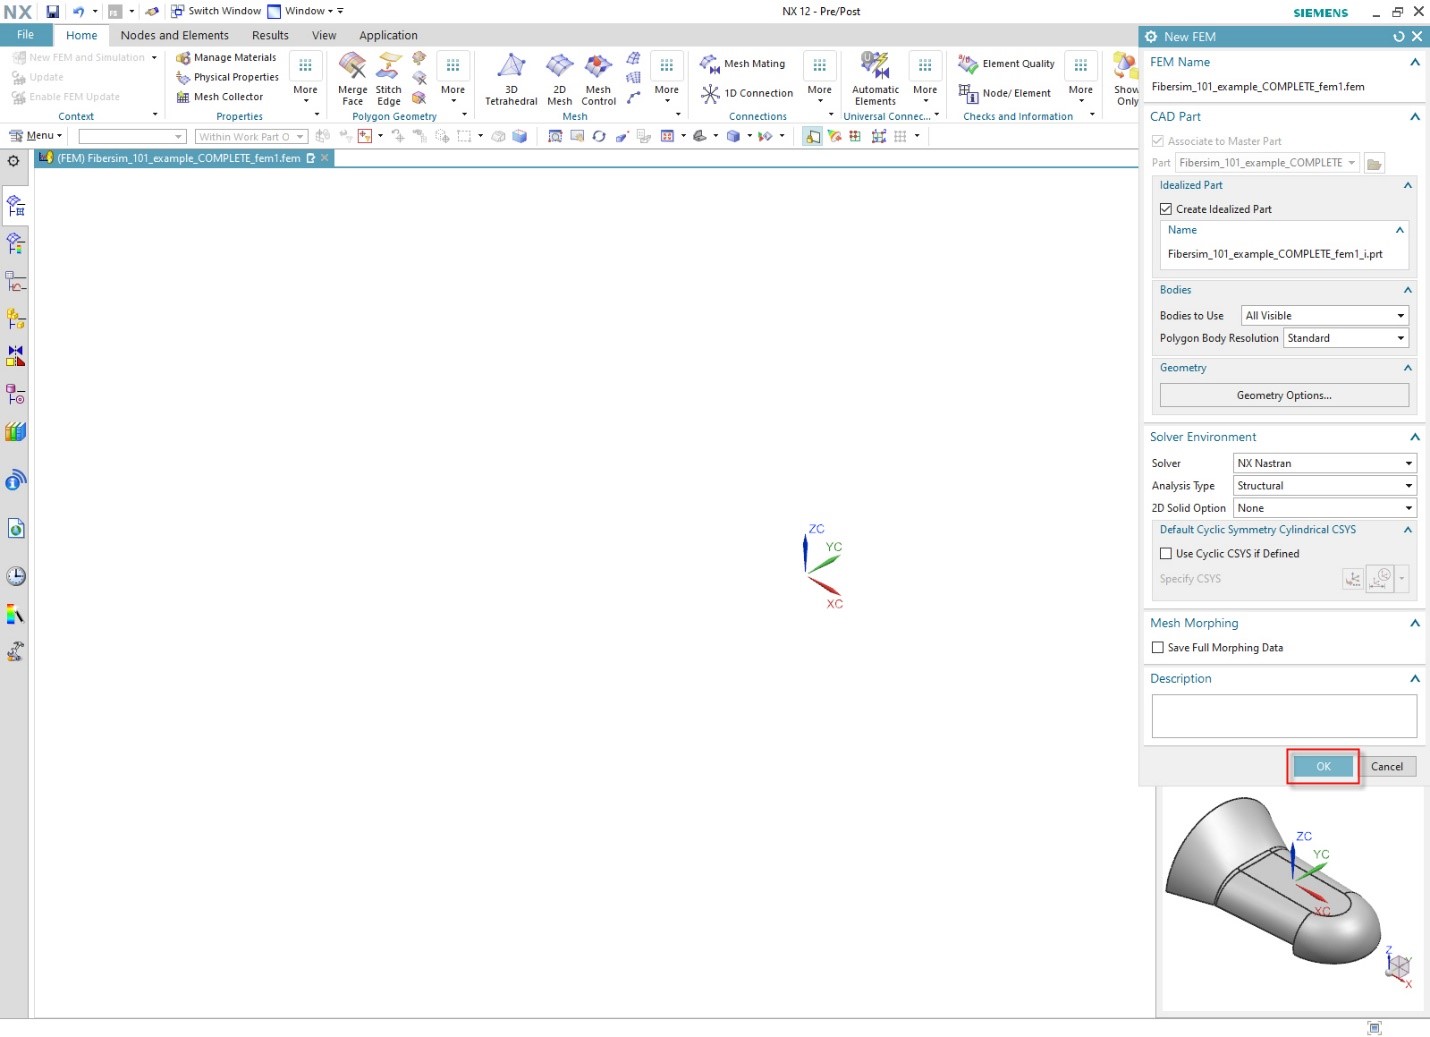Switch to the Nodes and Elements tab
Viewport: 1430px width, 1037px height.
[x=174, y=35]
